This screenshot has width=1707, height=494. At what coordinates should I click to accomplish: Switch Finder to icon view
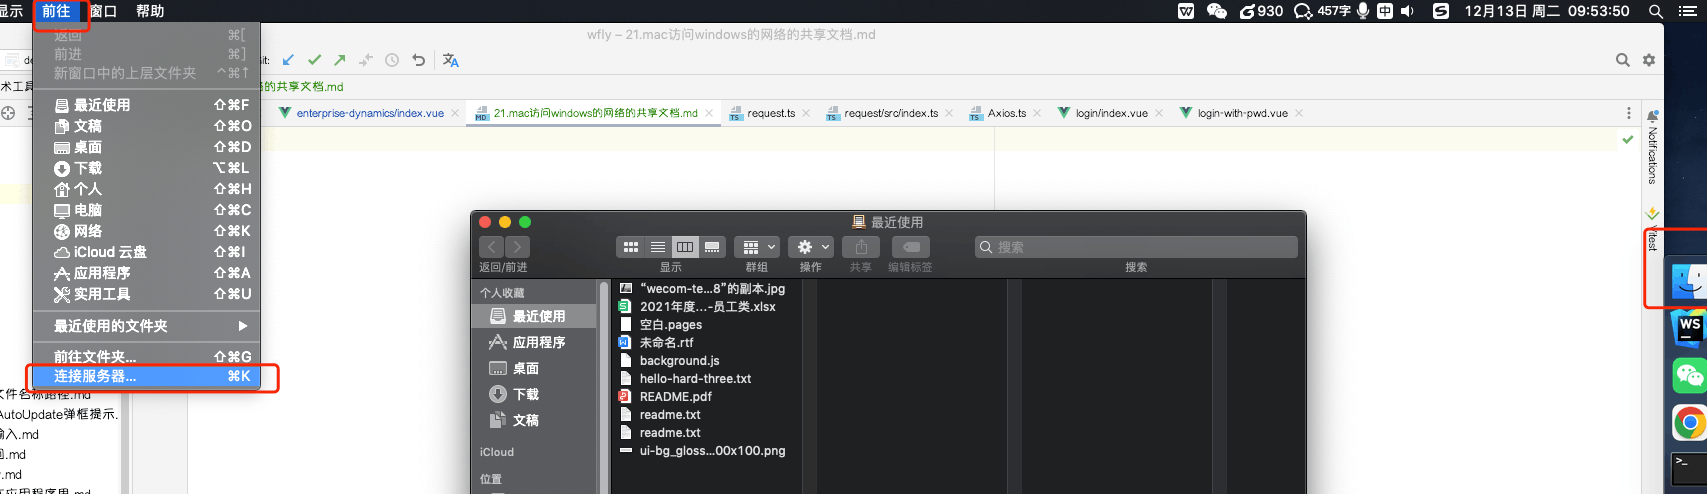coord(631,247)
